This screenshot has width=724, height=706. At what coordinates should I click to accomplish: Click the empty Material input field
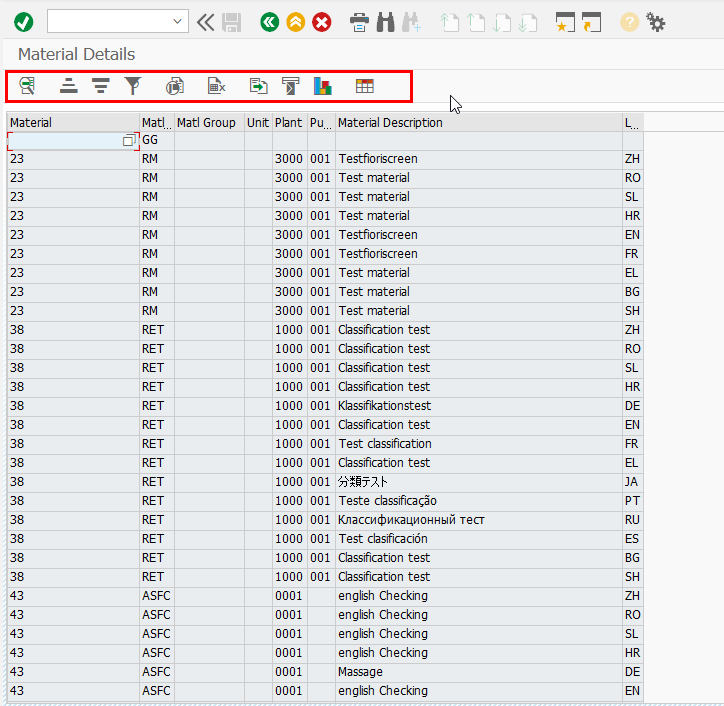coord(66,140)
